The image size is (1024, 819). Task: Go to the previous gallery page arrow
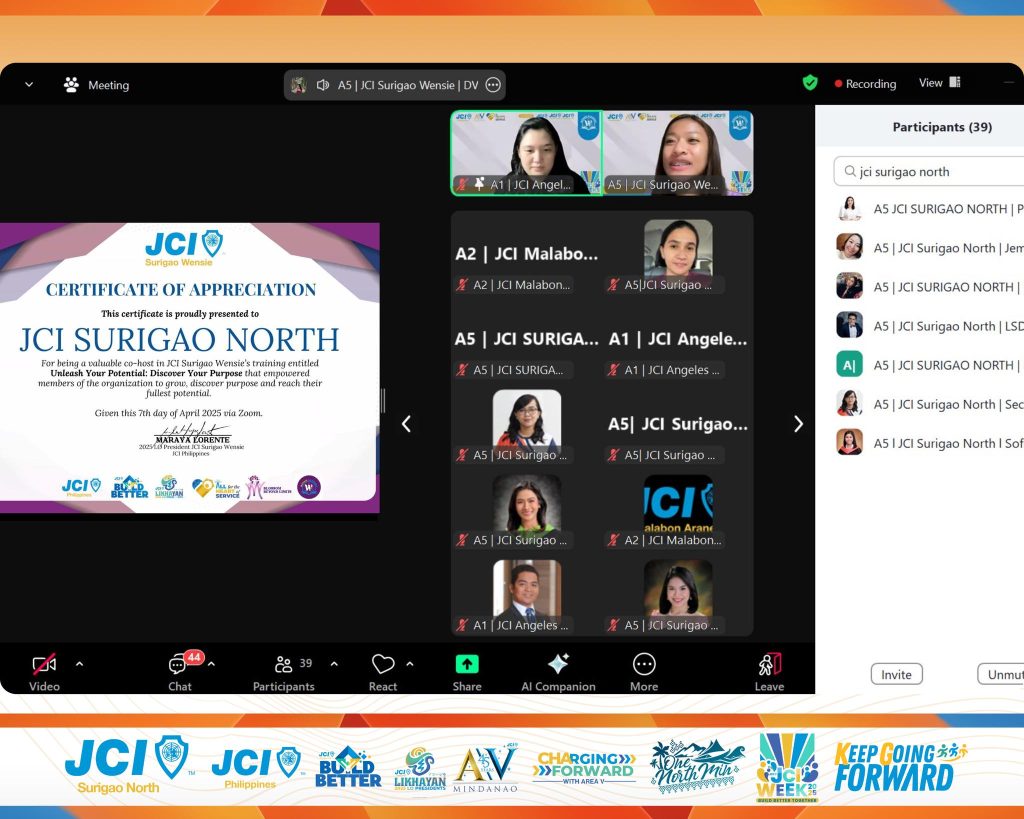pos(406,424)
